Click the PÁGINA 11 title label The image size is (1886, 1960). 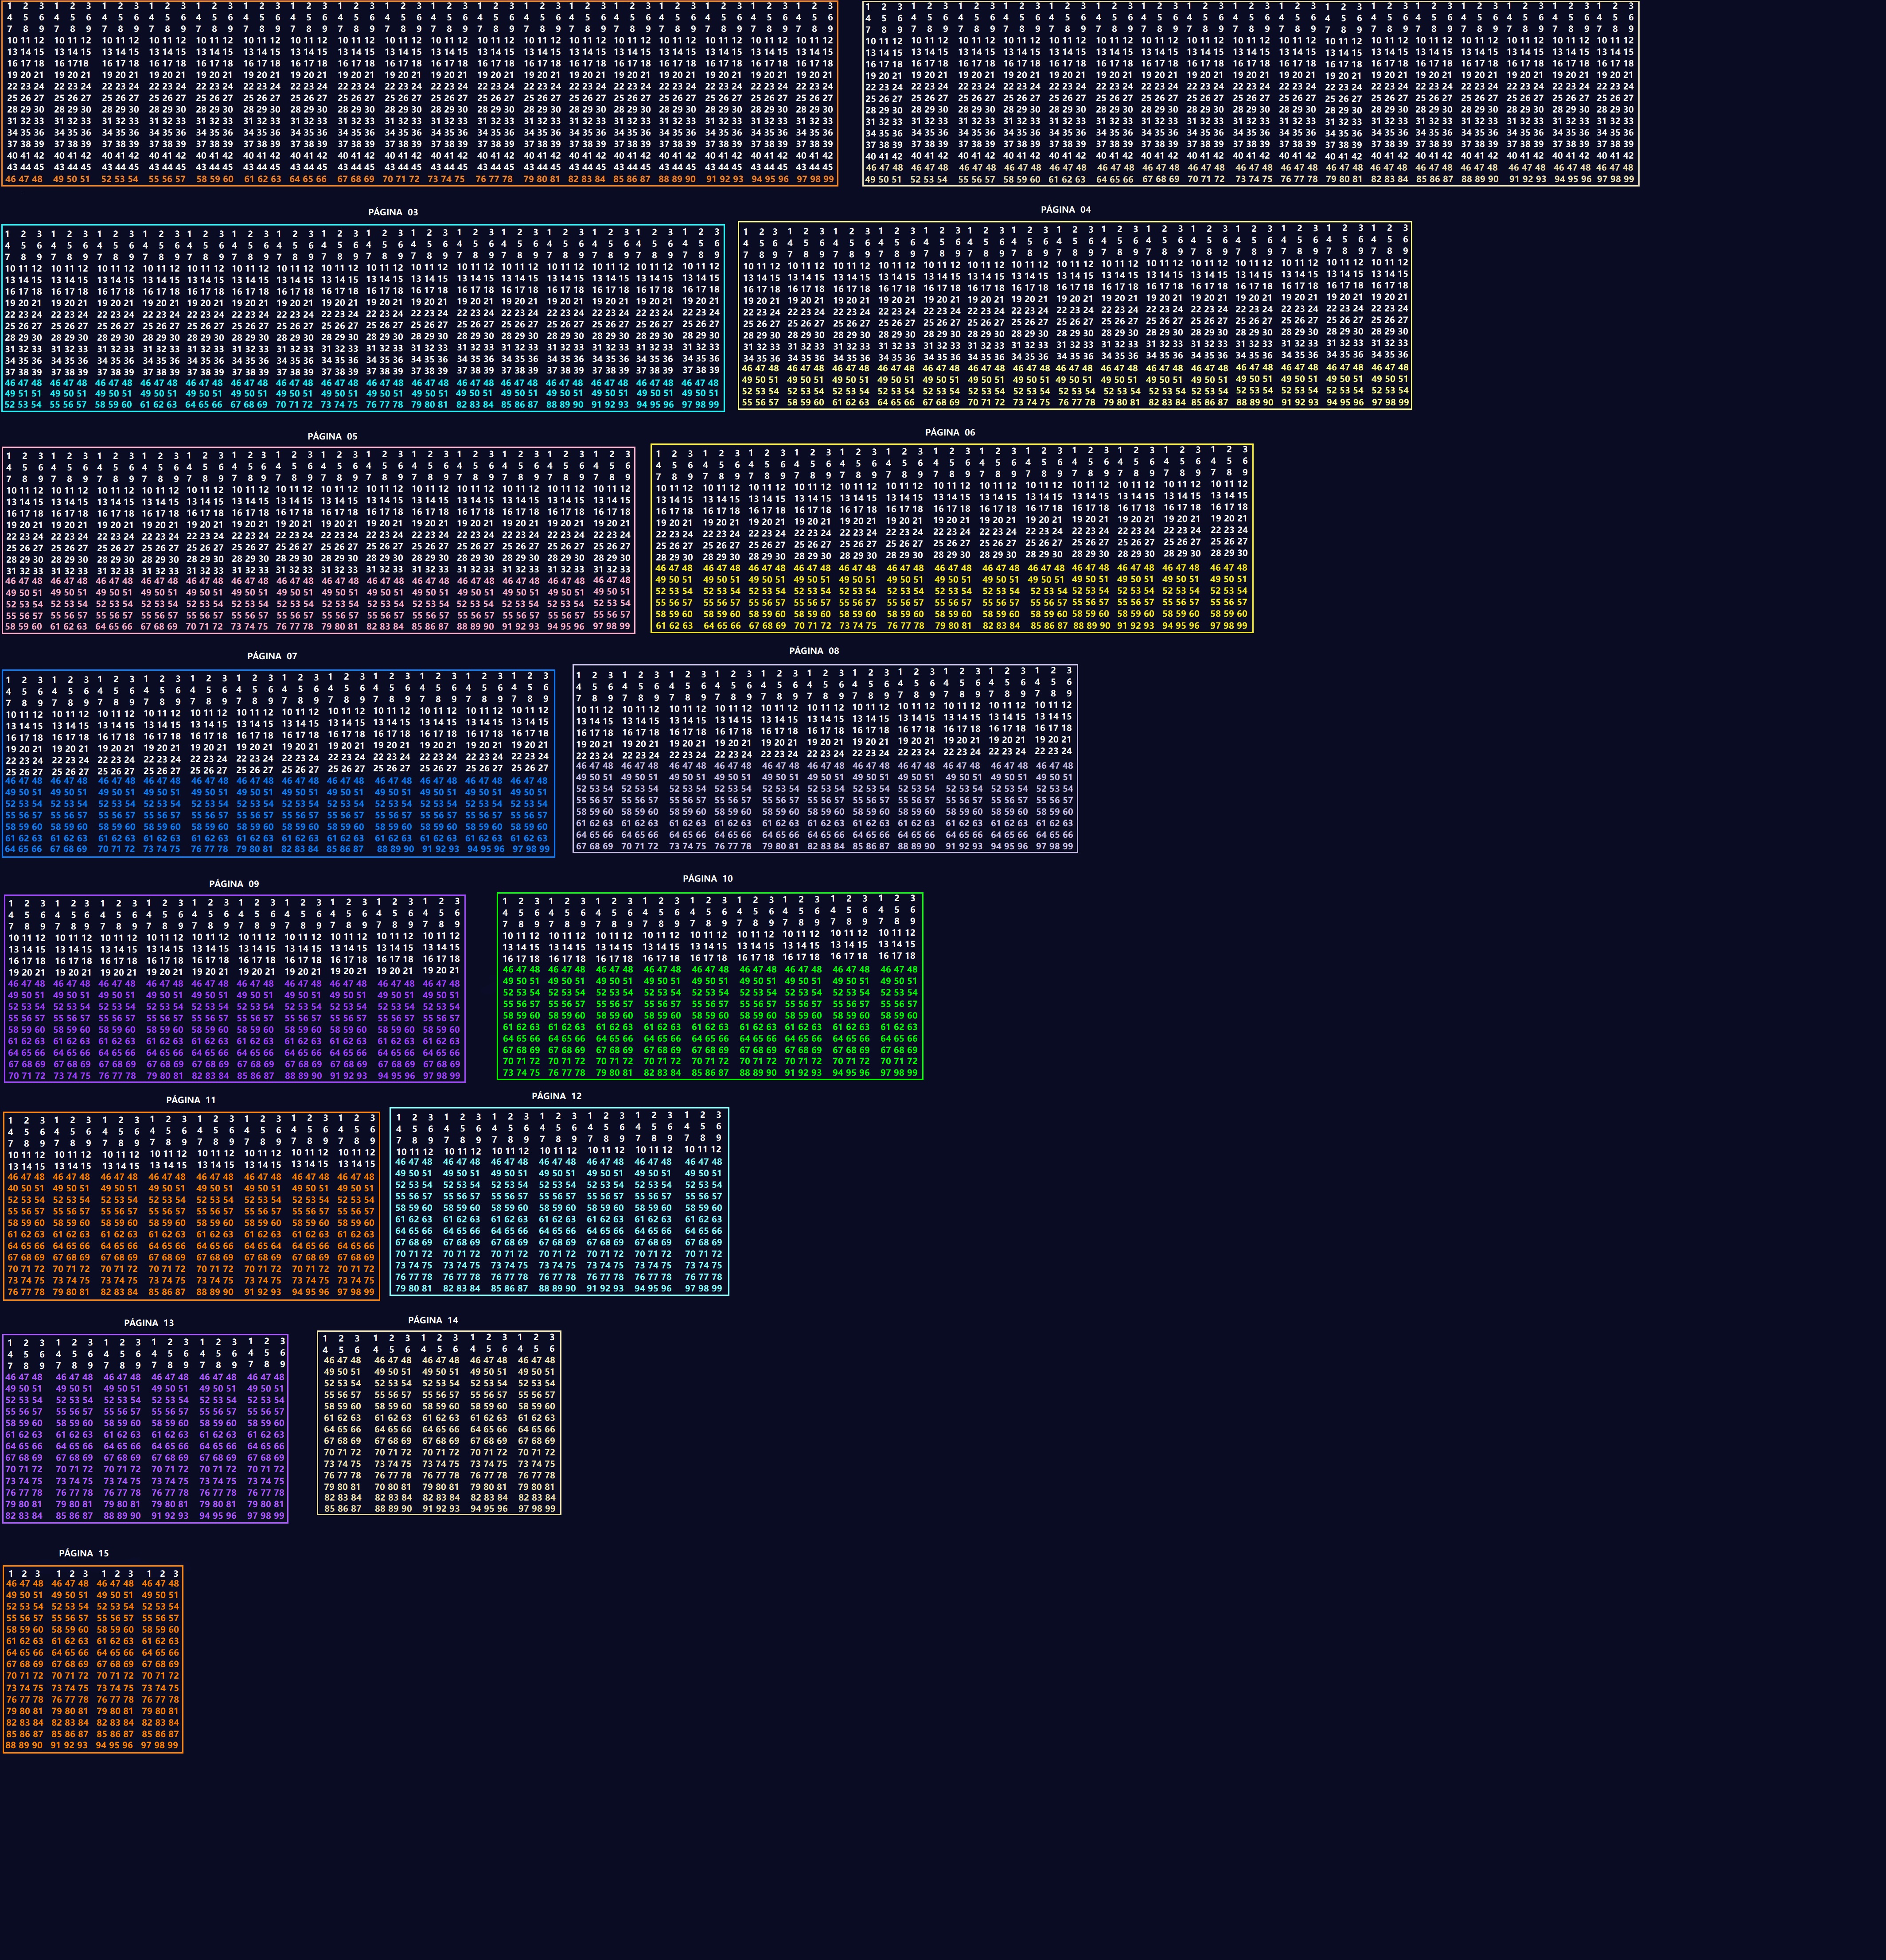click(x=190, y=1100)
